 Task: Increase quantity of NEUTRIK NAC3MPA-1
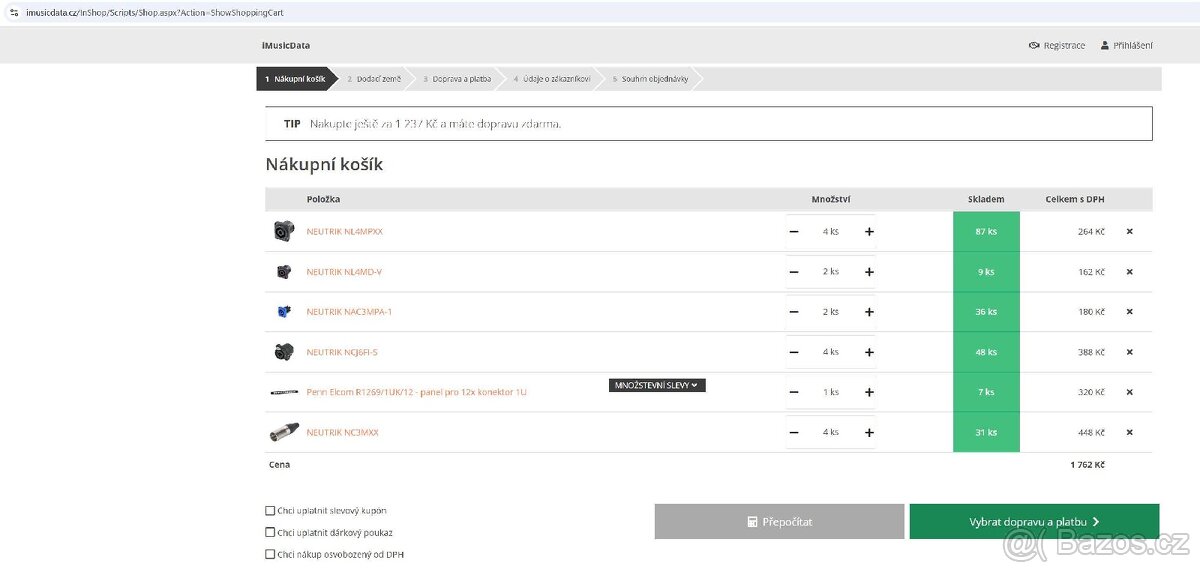point(869,312)
